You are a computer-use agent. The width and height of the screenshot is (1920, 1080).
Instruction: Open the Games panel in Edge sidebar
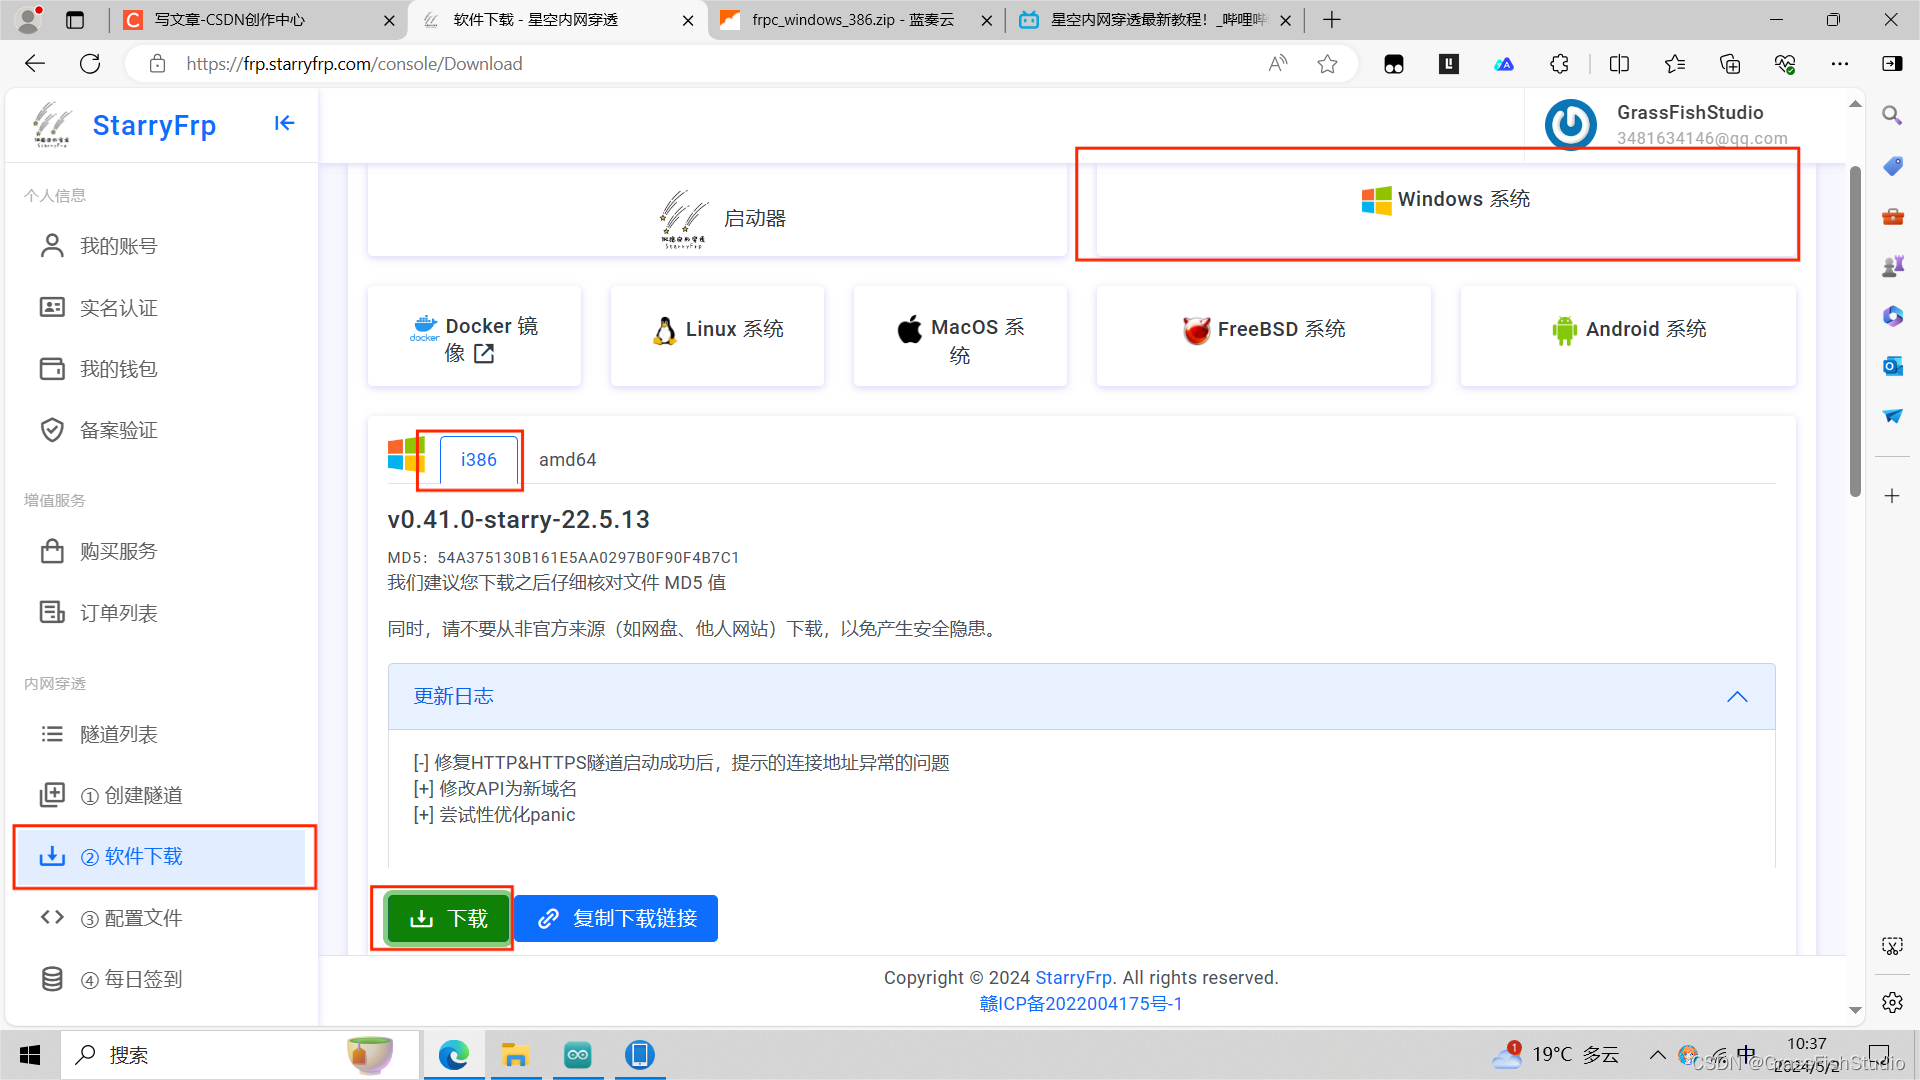(x=1892, y=265)
